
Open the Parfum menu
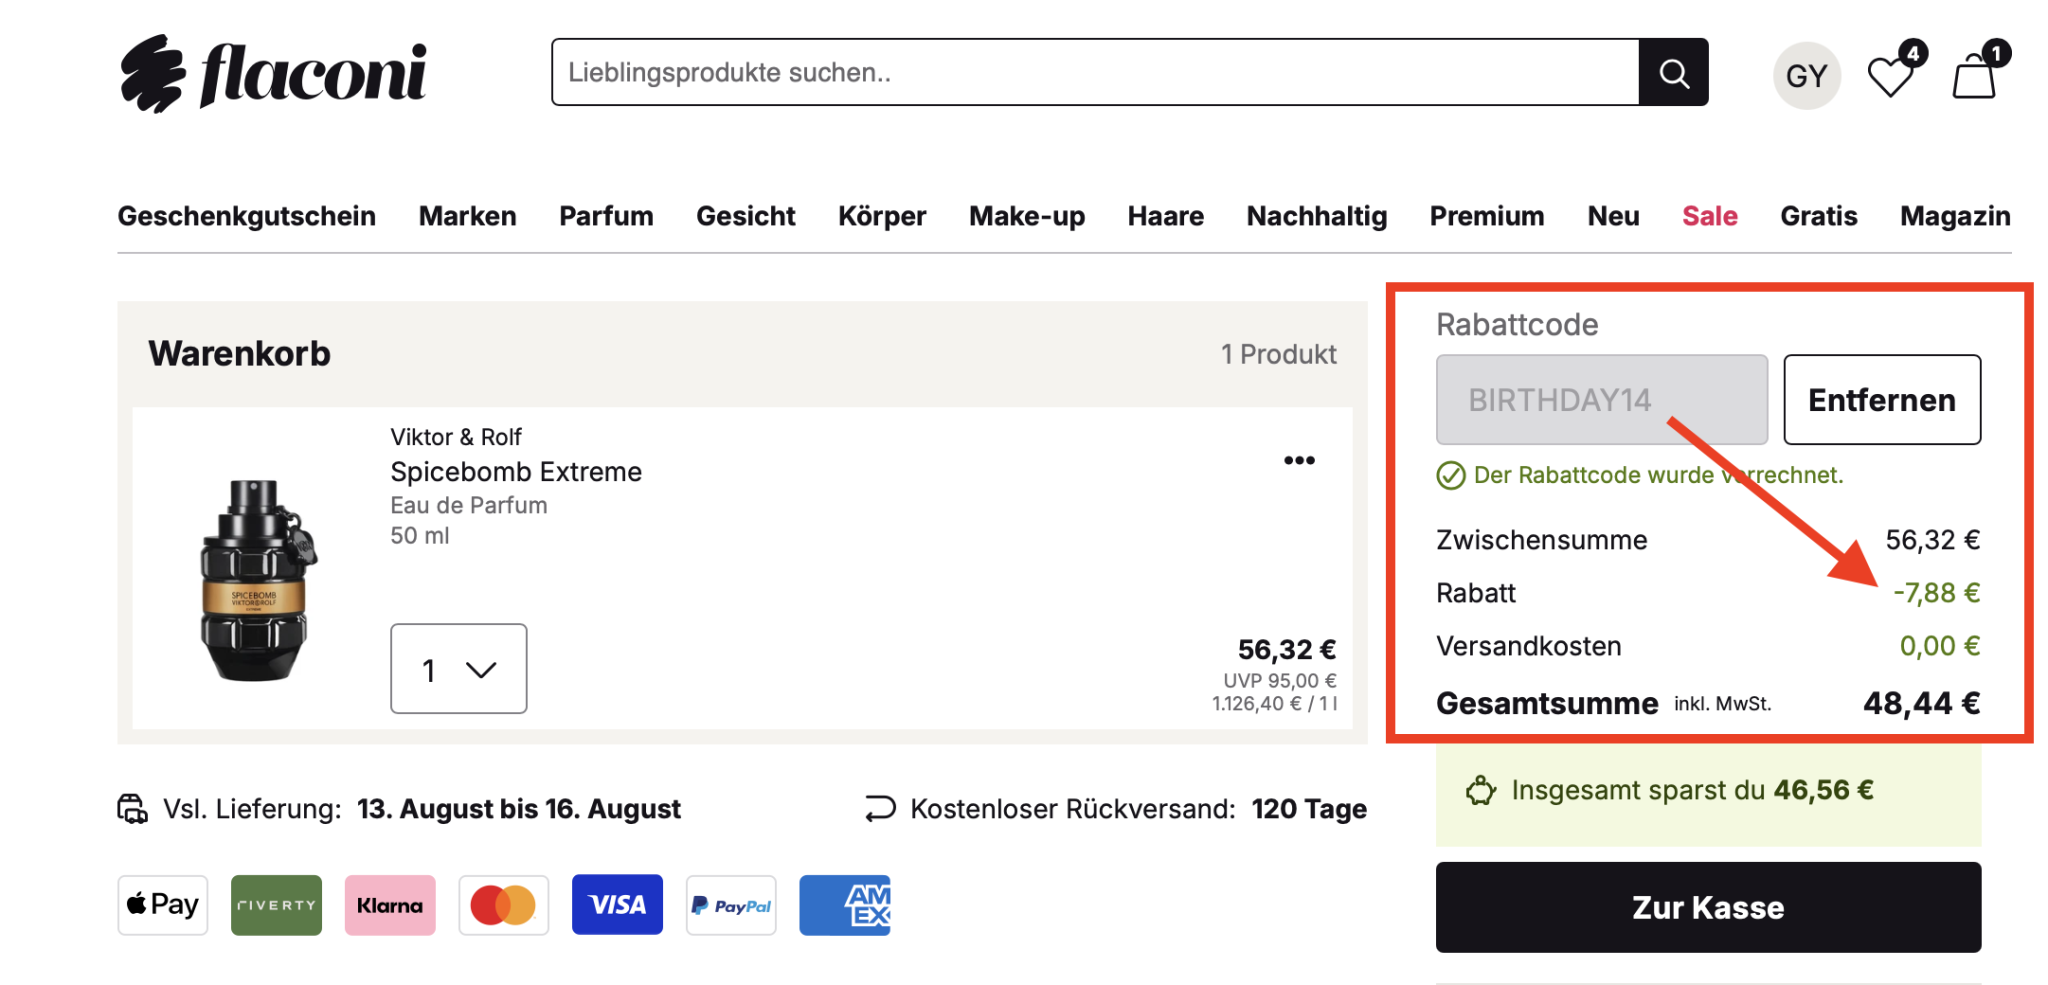pos(606,216)
